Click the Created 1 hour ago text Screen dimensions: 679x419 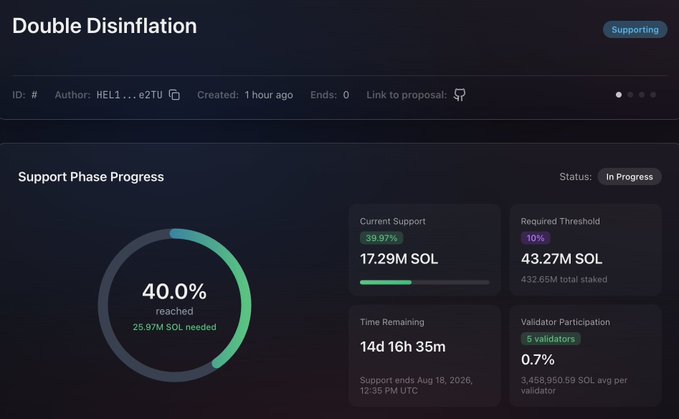coord(245,95)
